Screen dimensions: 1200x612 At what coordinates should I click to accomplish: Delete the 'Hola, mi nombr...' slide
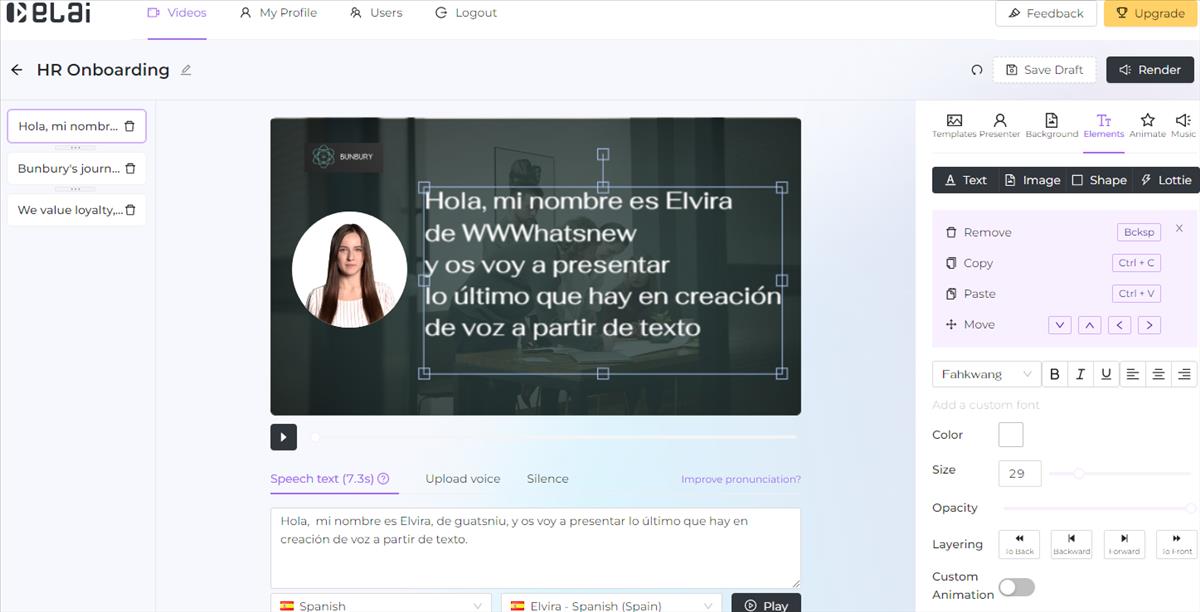tap(129, 127)
